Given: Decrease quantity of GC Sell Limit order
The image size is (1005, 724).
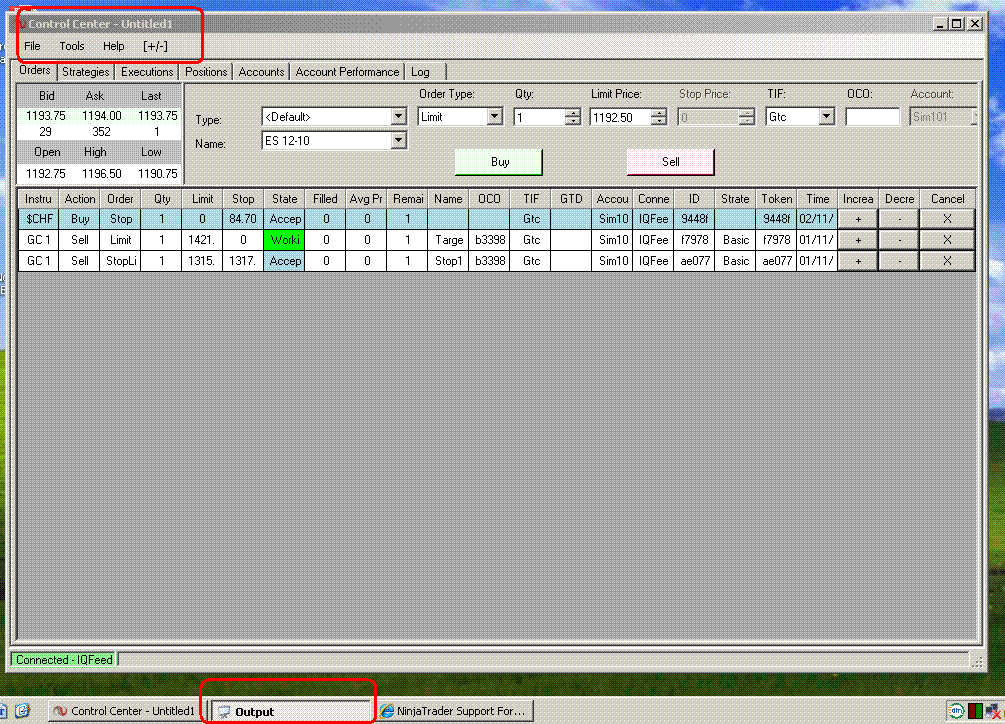Looking at the screenshot, I should pyautogui.click(x=899, y=240).
